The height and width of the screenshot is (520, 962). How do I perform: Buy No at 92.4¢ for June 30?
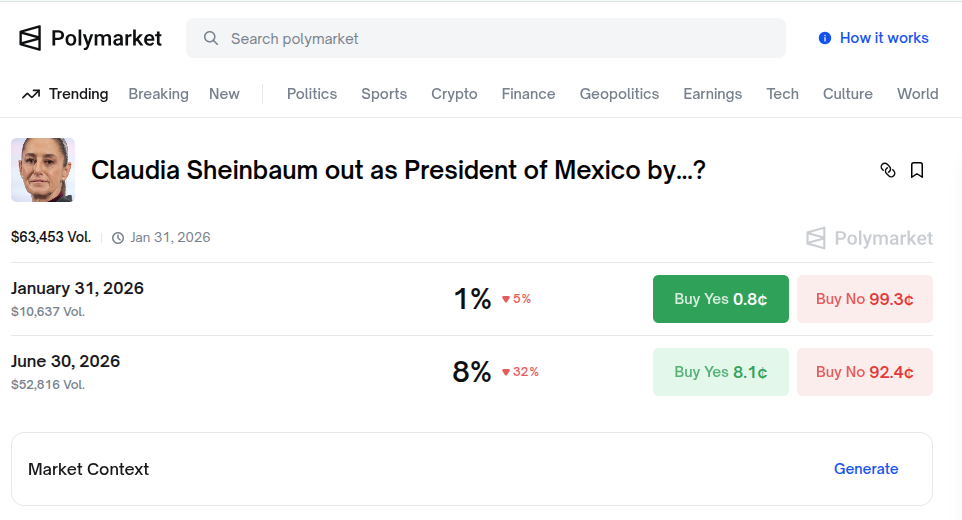tap(864, 372)
